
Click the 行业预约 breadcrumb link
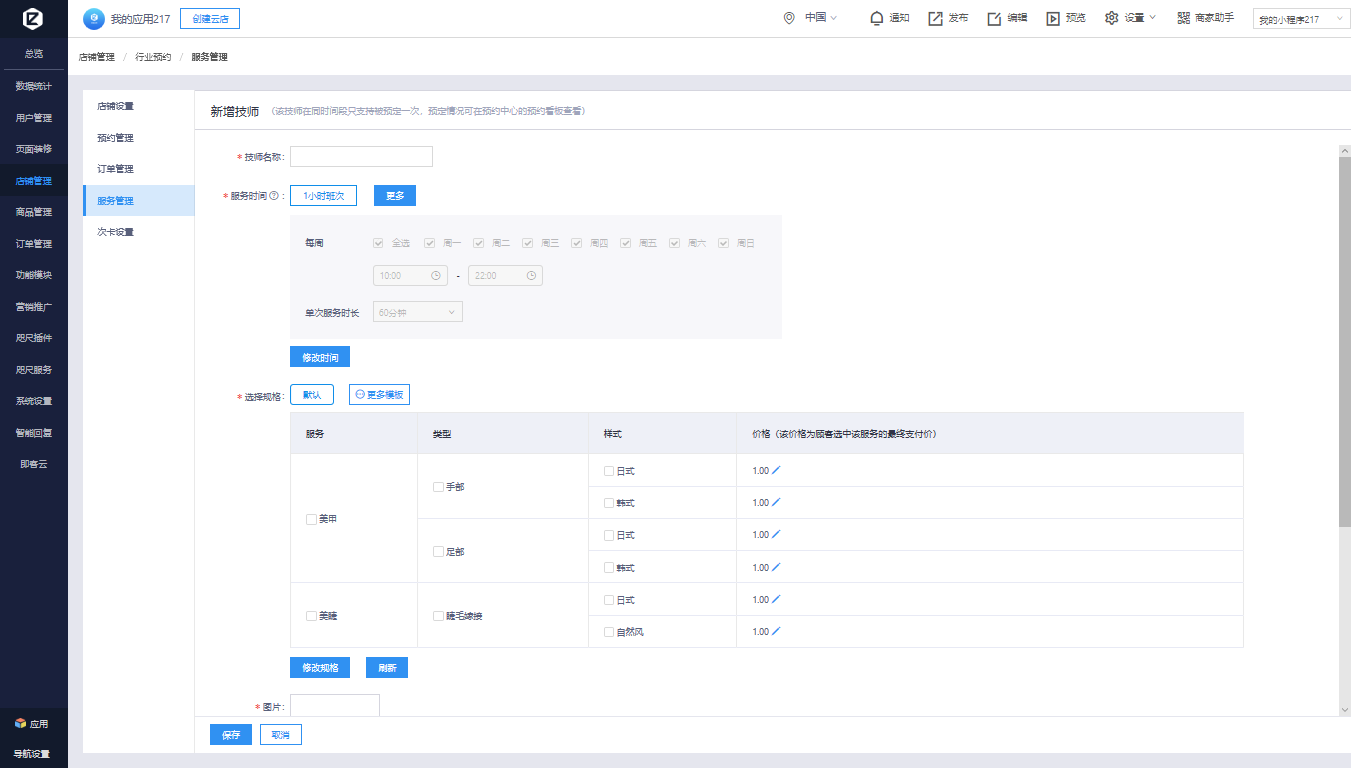click(x=153, y=57)
